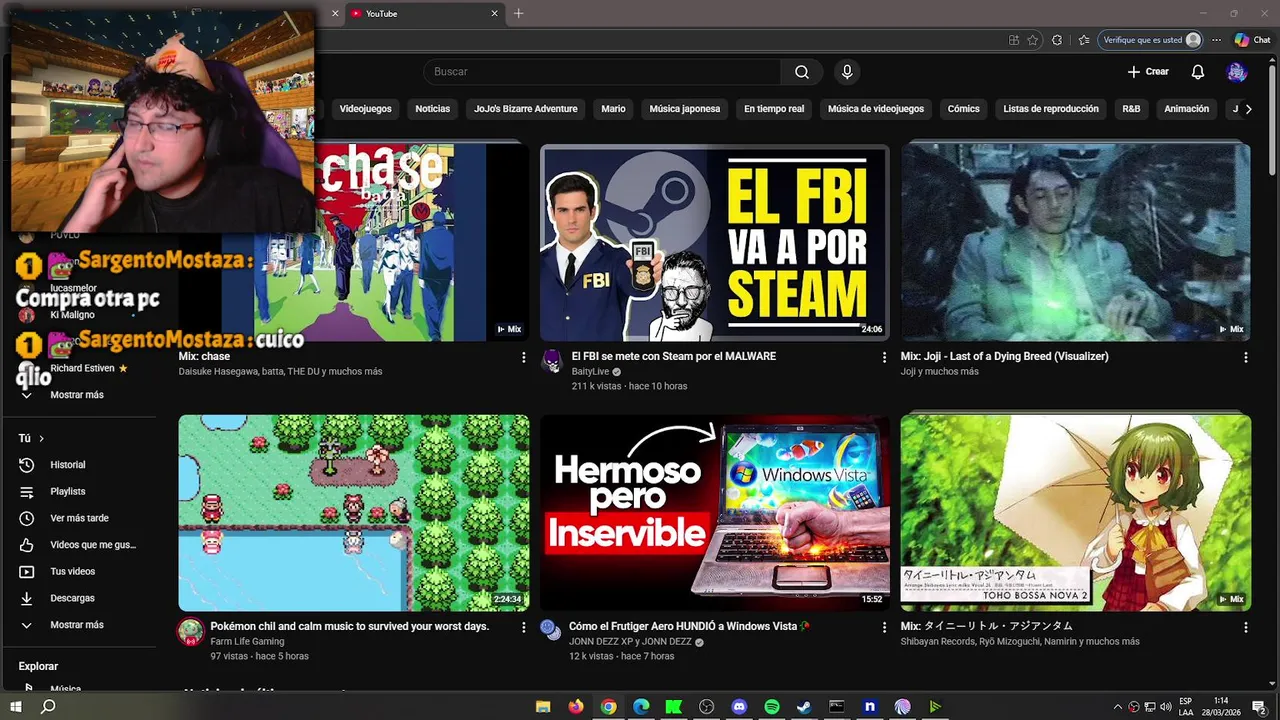Close the YouTube browser tab
Image resolution: width=1280 pixels, height=720 pixels.
[494, 13]
